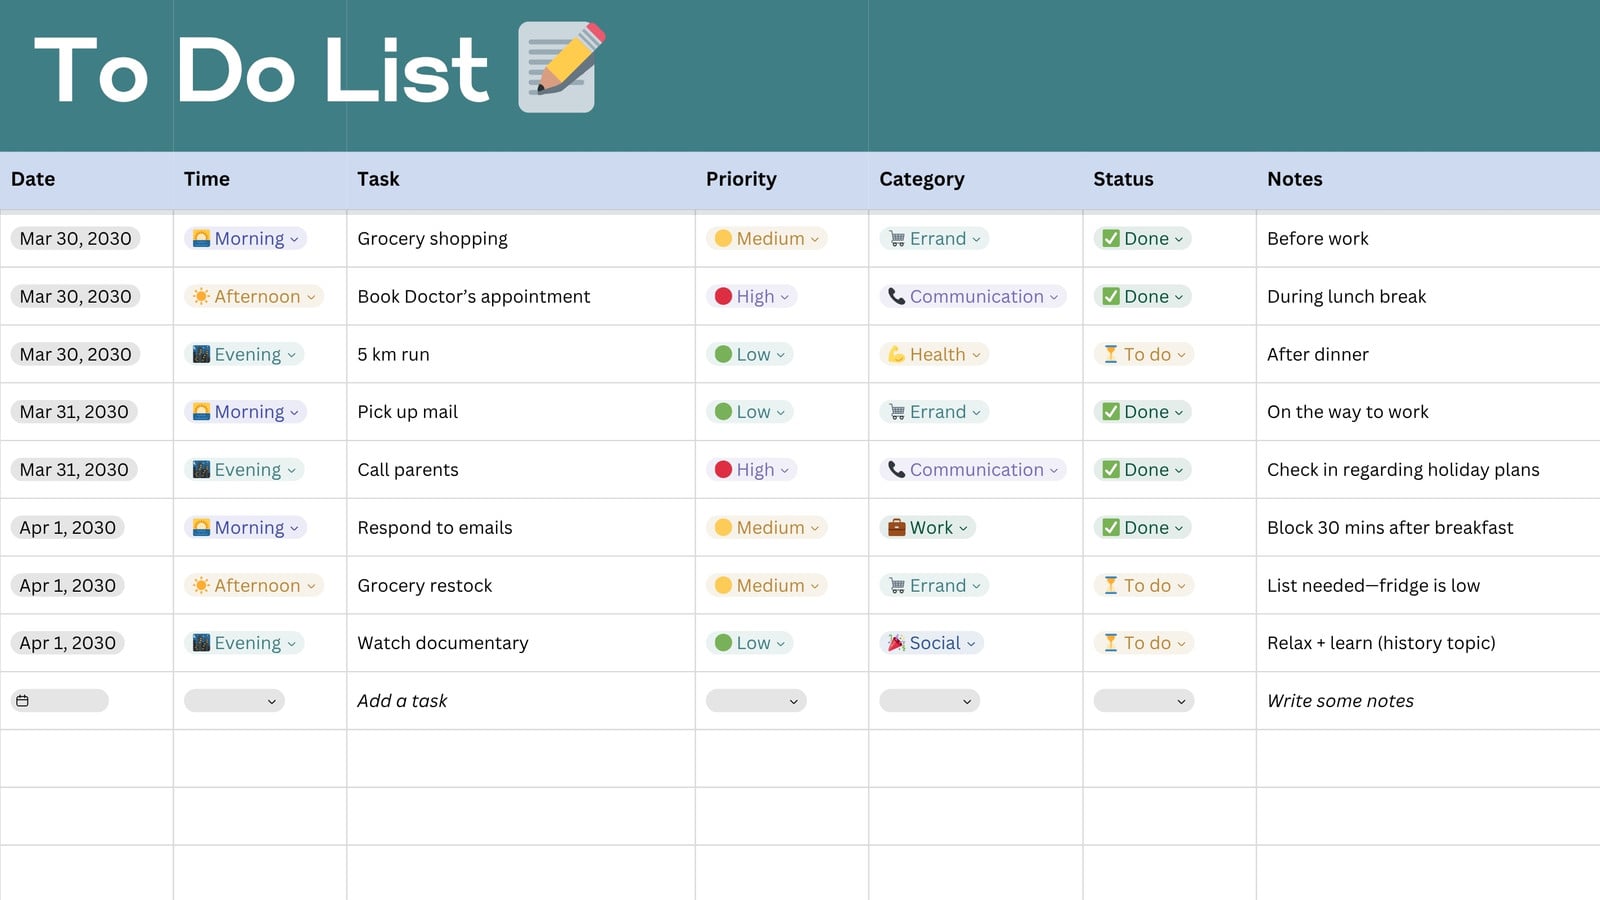Click the 'Relax + learn (history topic)' note

(x=1381, y=643)
